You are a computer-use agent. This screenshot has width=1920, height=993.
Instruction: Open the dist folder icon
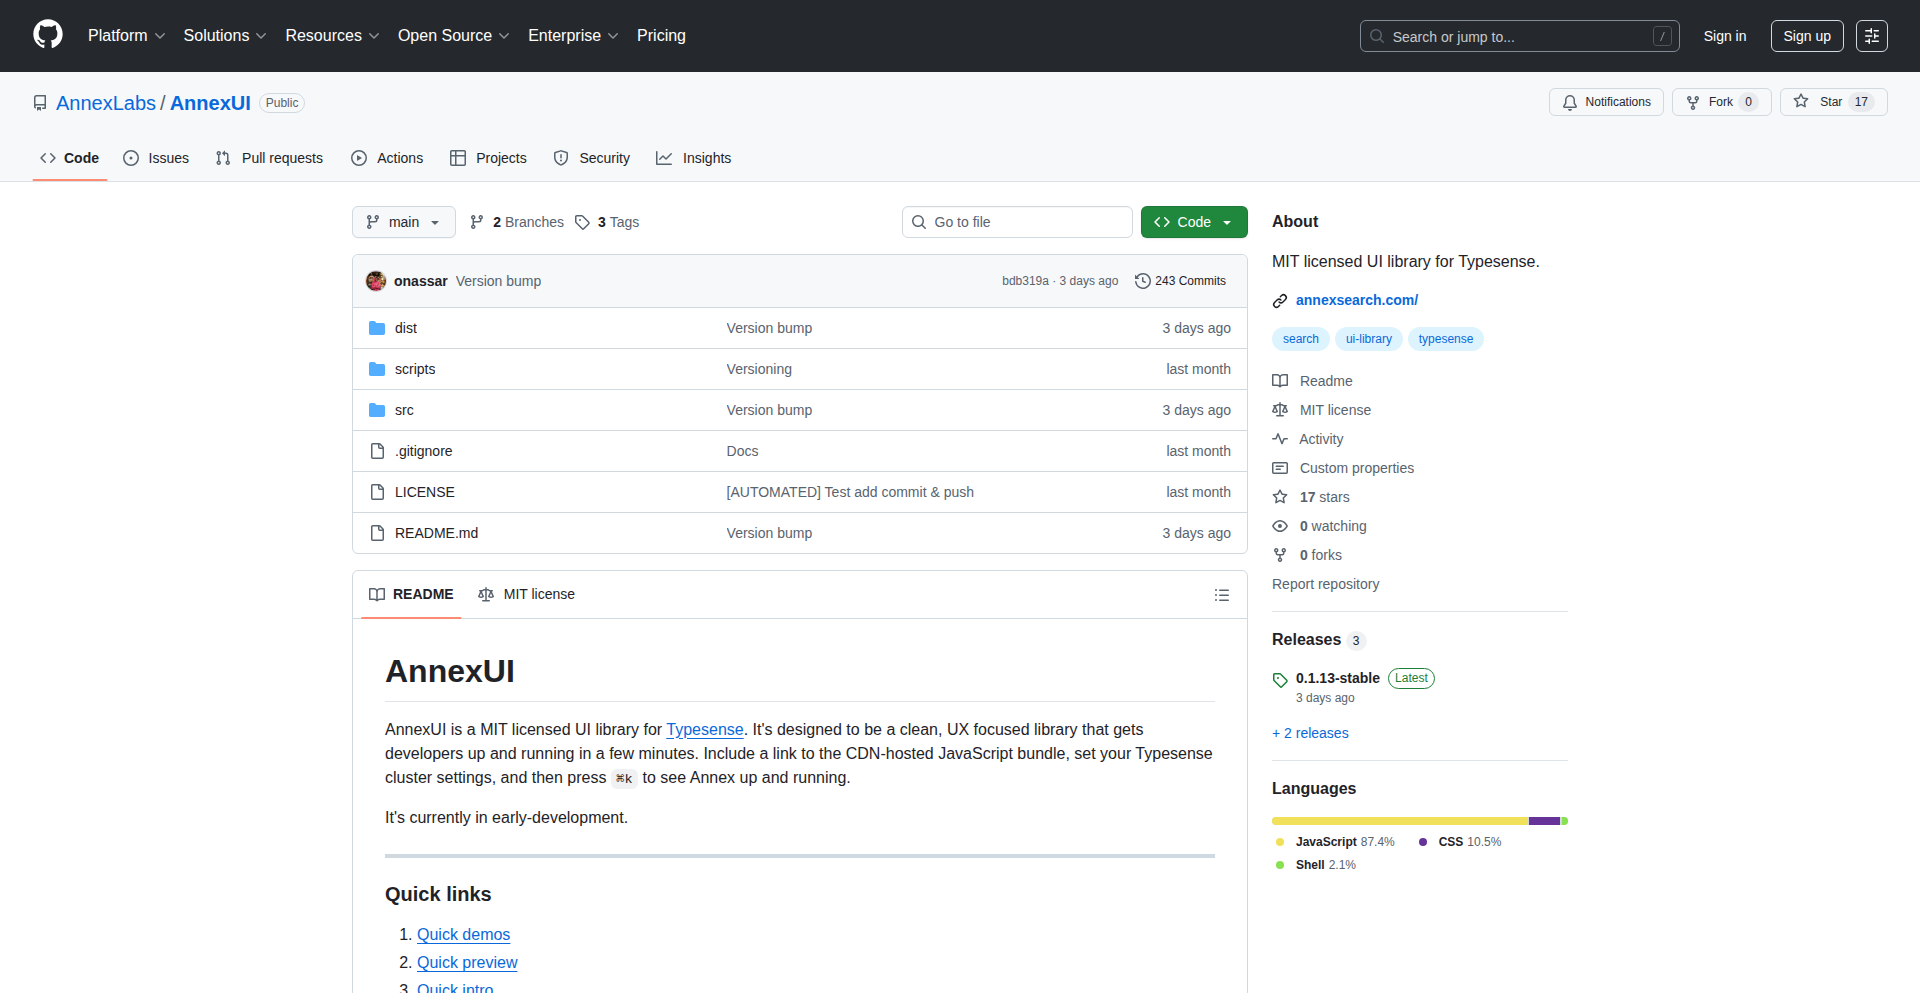click(377, 328)
